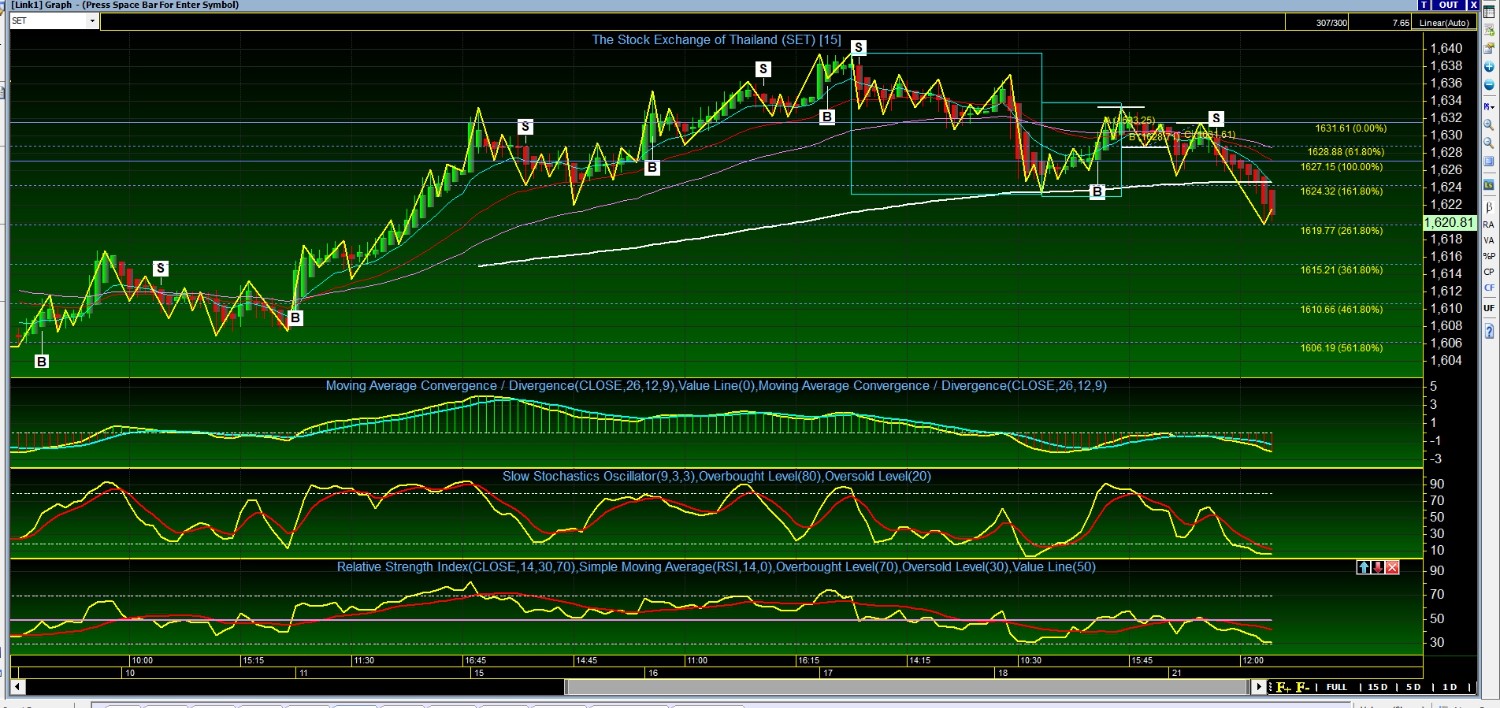Screen dimensions: 1500x708
Task: Click the horizontal chart scrollbar thumb
Action: (x=908, y=687)
